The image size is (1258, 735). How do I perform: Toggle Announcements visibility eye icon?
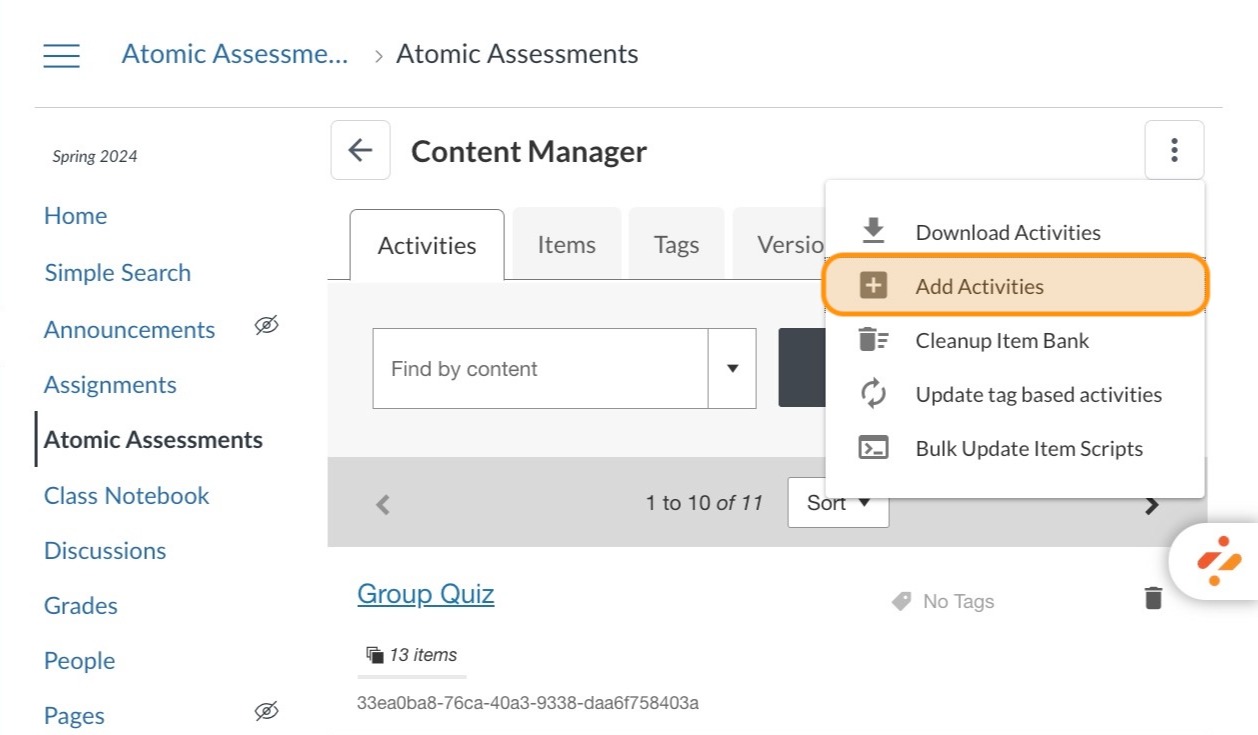266,325
